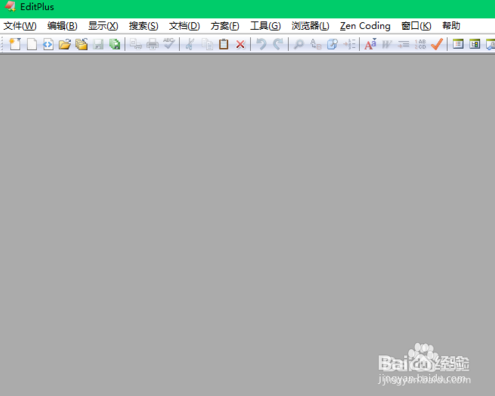Viewport: 495px width, 396px height.
Task: Click the Cut scissors icon
Action: (190, 44)
